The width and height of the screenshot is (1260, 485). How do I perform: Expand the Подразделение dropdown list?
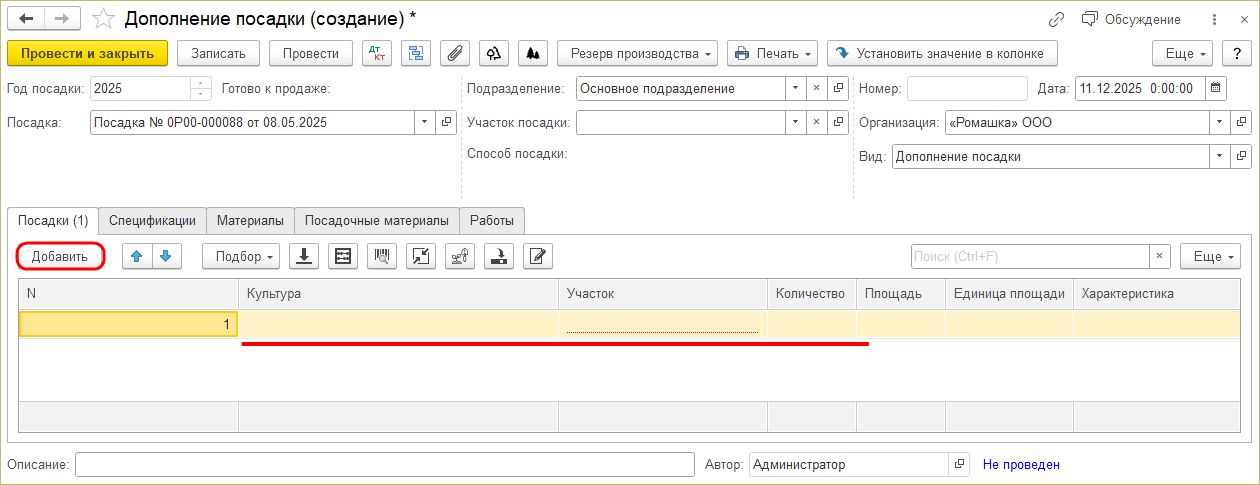tap(795, 88)
